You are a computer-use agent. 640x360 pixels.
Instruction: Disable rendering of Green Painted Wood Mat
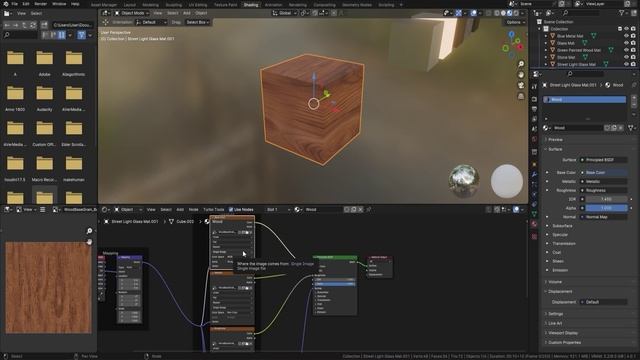pyautogui.click(x=633, y=50)
